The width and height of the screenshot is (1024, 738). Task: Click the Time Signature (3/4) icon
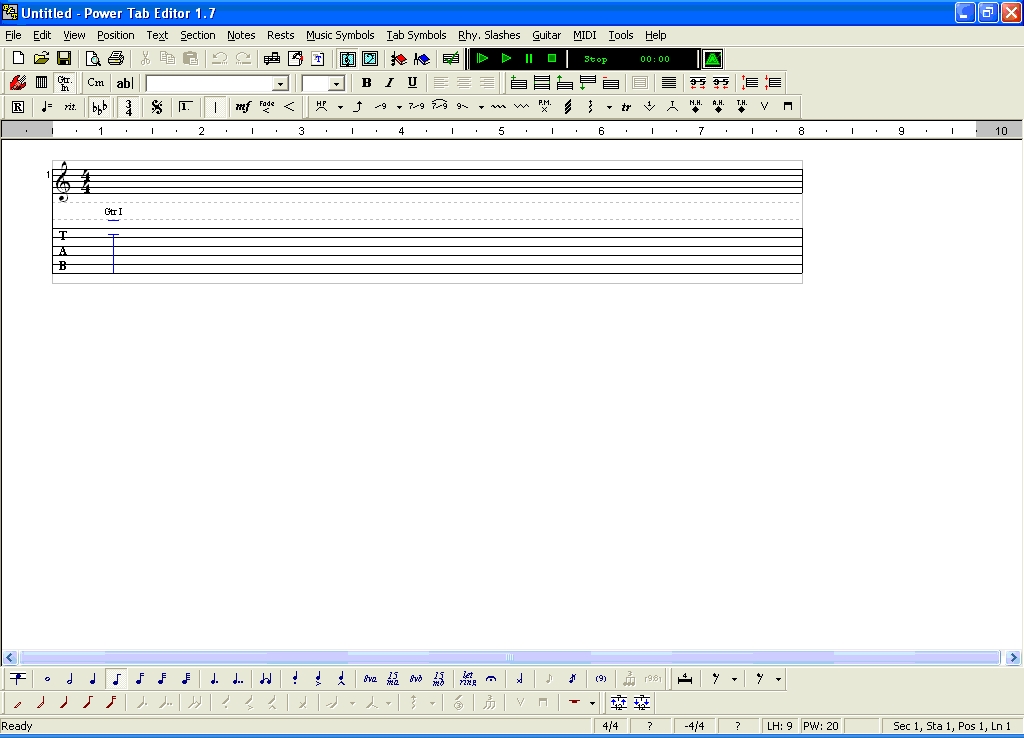click(x=127, y=106)
